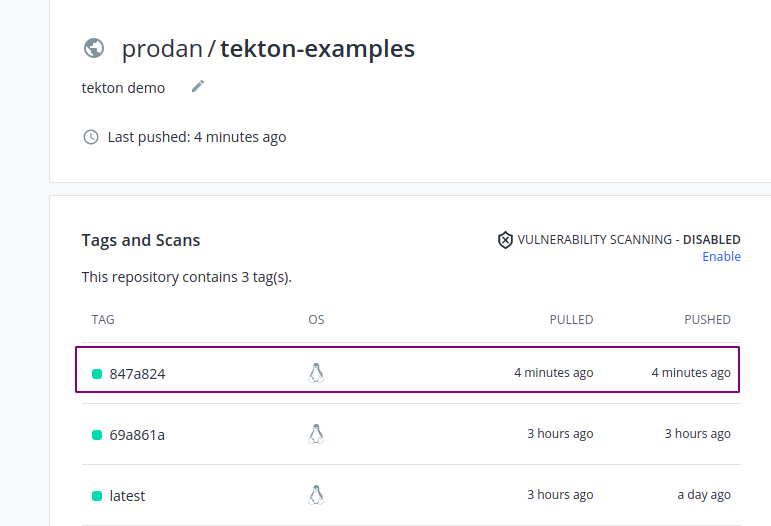
Task: Click the PULLED column header
Action: [571, 320]
